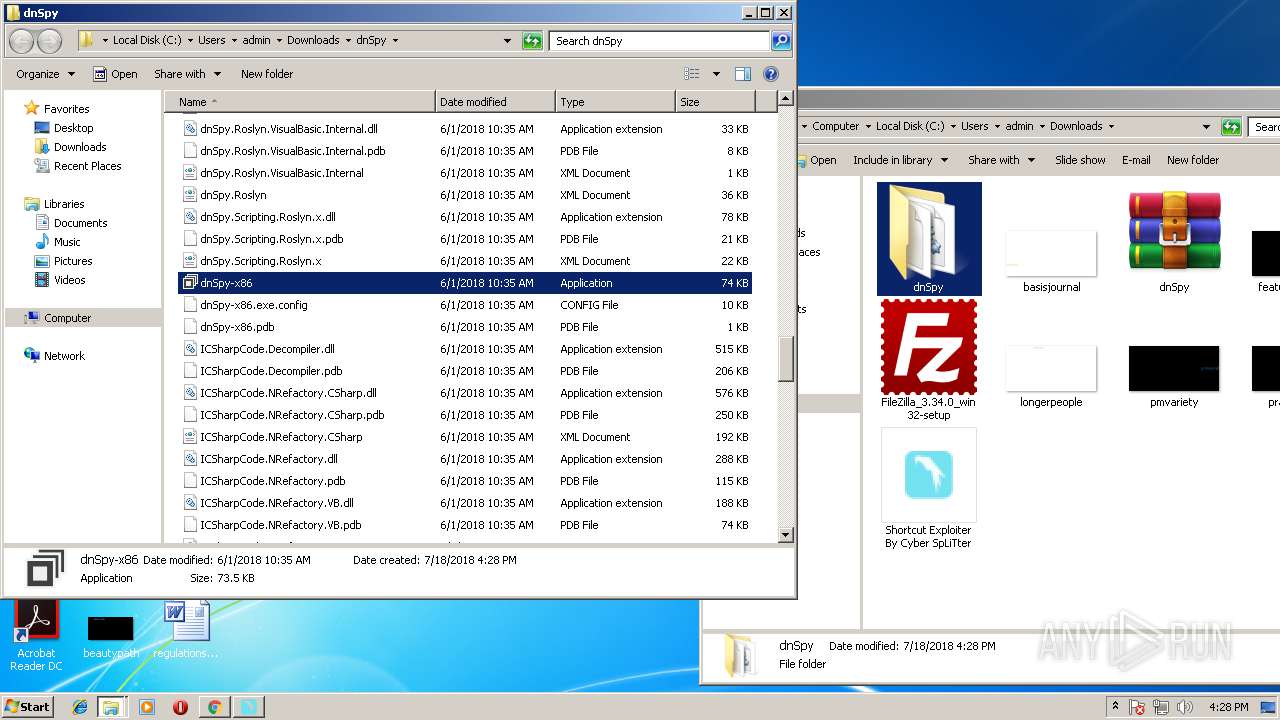Viewport: 1280px width, 720px height.
Task: Select Shortcut Exploiter By Cyber SpLiTter icon
Action: 929,489
